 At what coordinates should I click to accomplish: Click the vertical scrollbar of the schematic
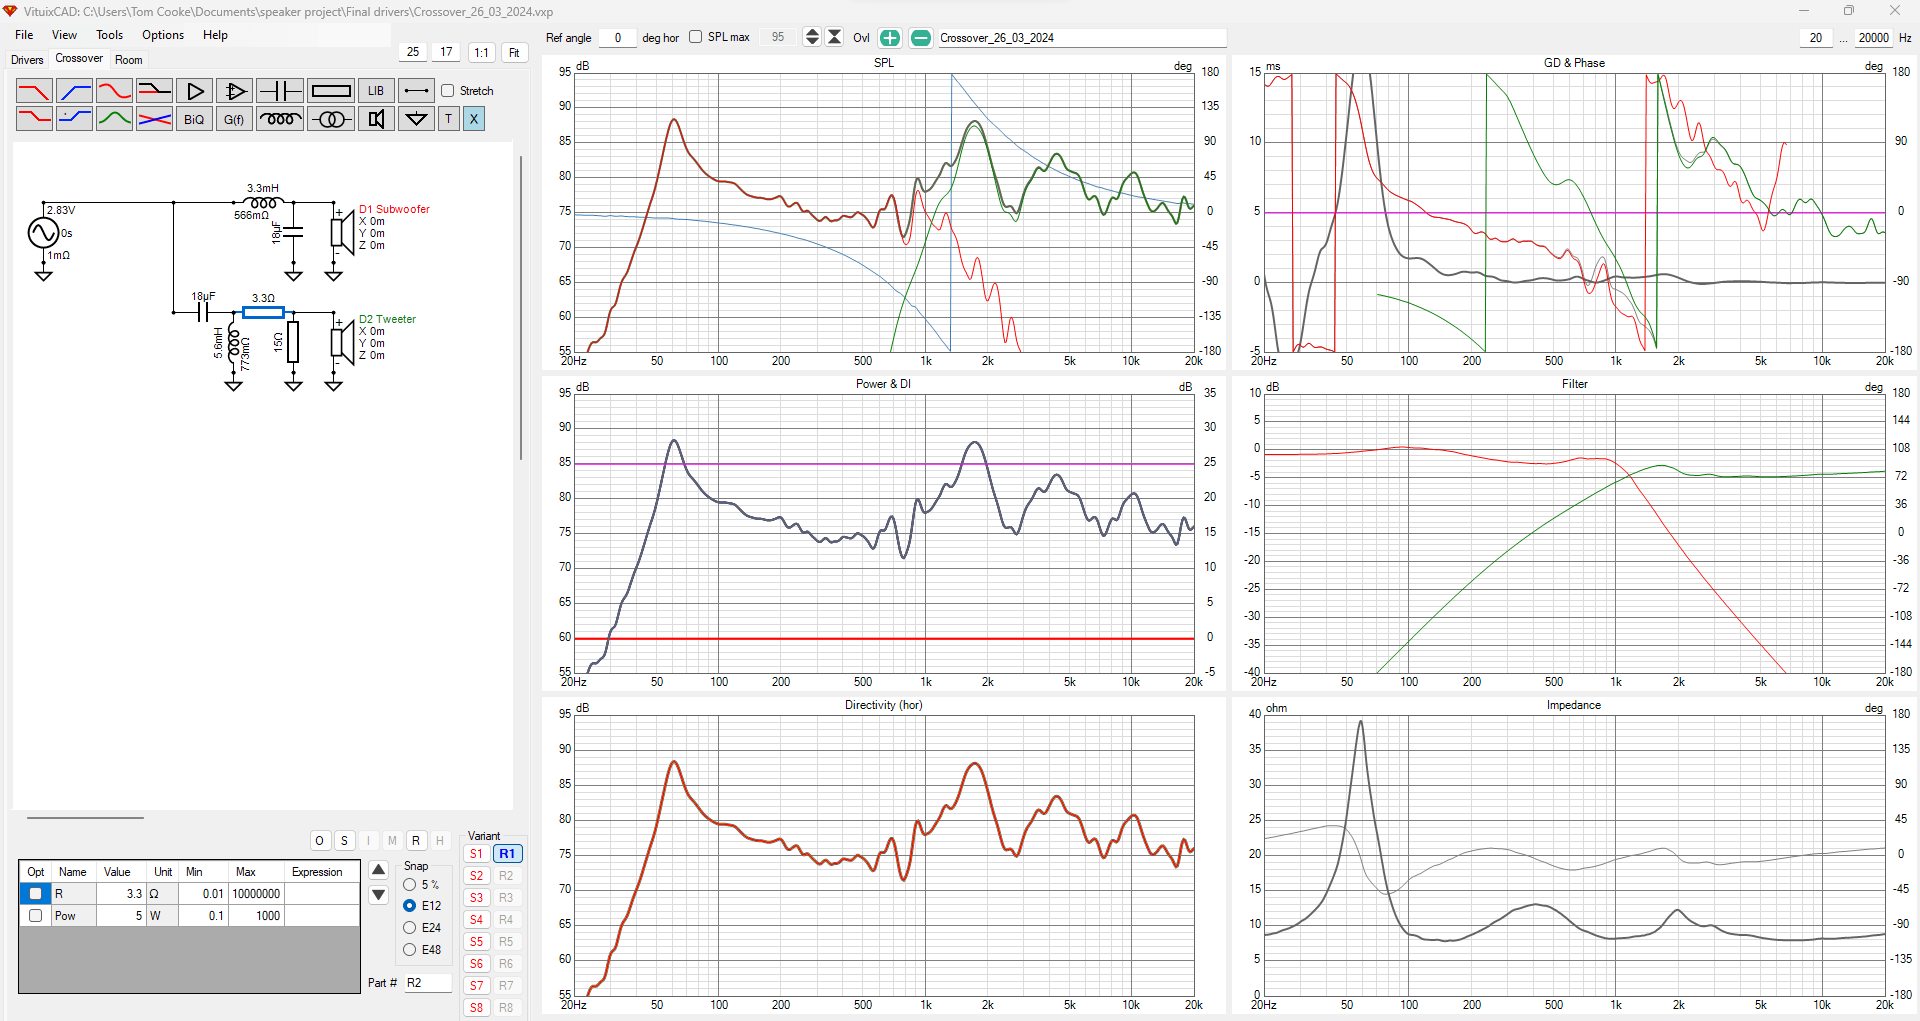pyautogui.click(x=521, y=308)
